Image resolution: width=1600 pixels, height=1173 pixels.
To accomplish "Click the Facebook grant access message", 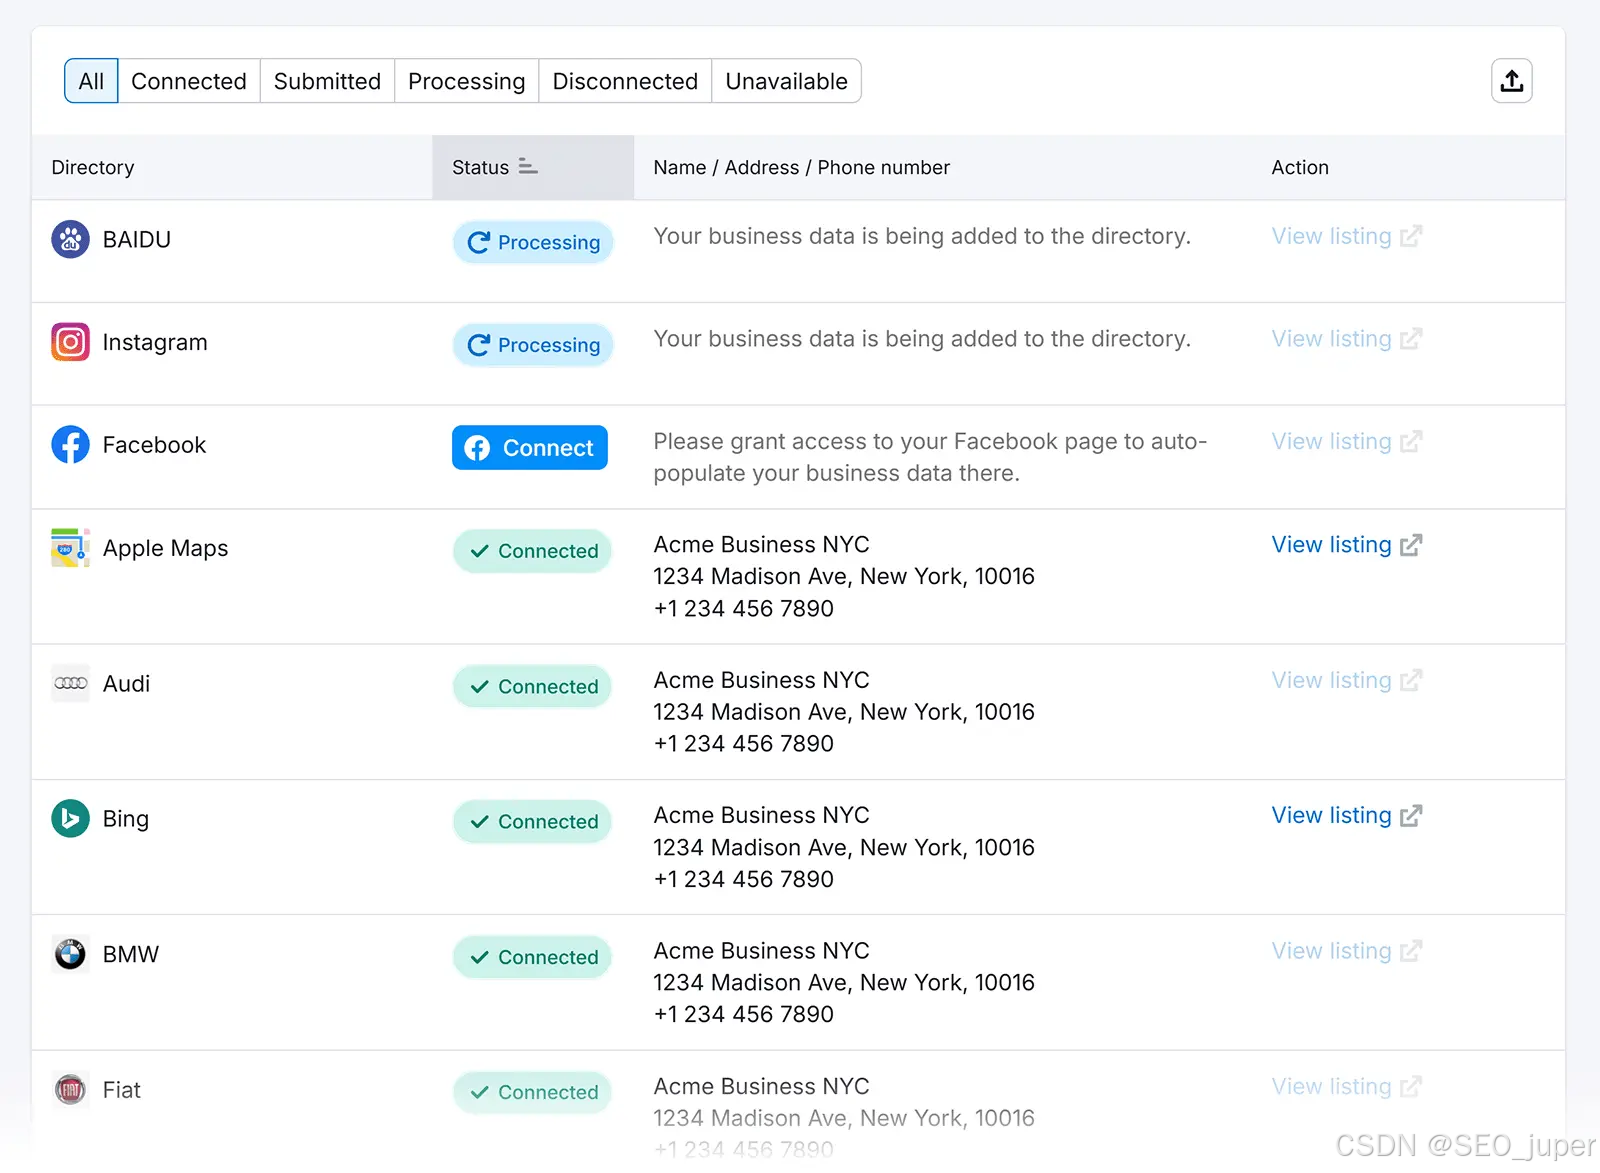I will point(930,458).
